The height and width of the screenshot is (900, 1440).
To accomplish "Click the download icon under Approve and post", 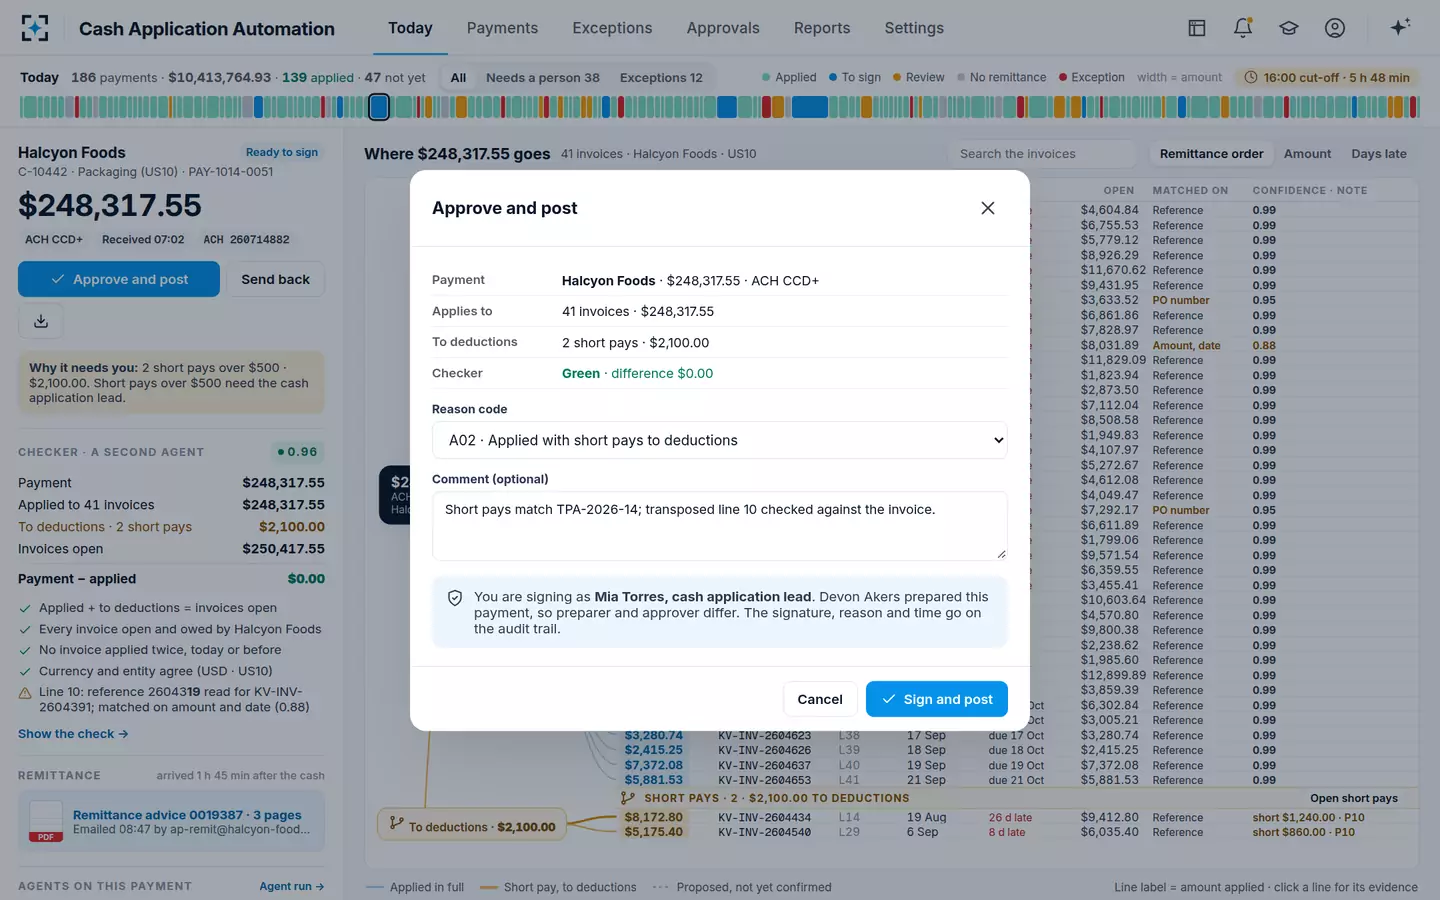I will (41, 321).
